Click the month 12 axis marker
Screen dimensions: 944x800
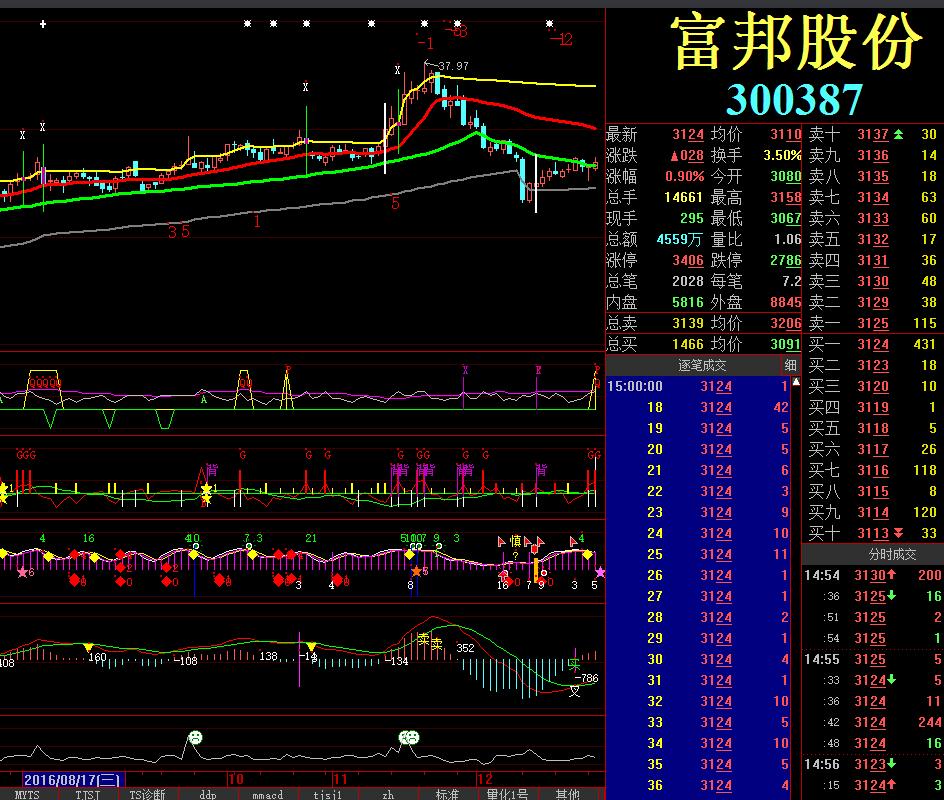[485, 779]
